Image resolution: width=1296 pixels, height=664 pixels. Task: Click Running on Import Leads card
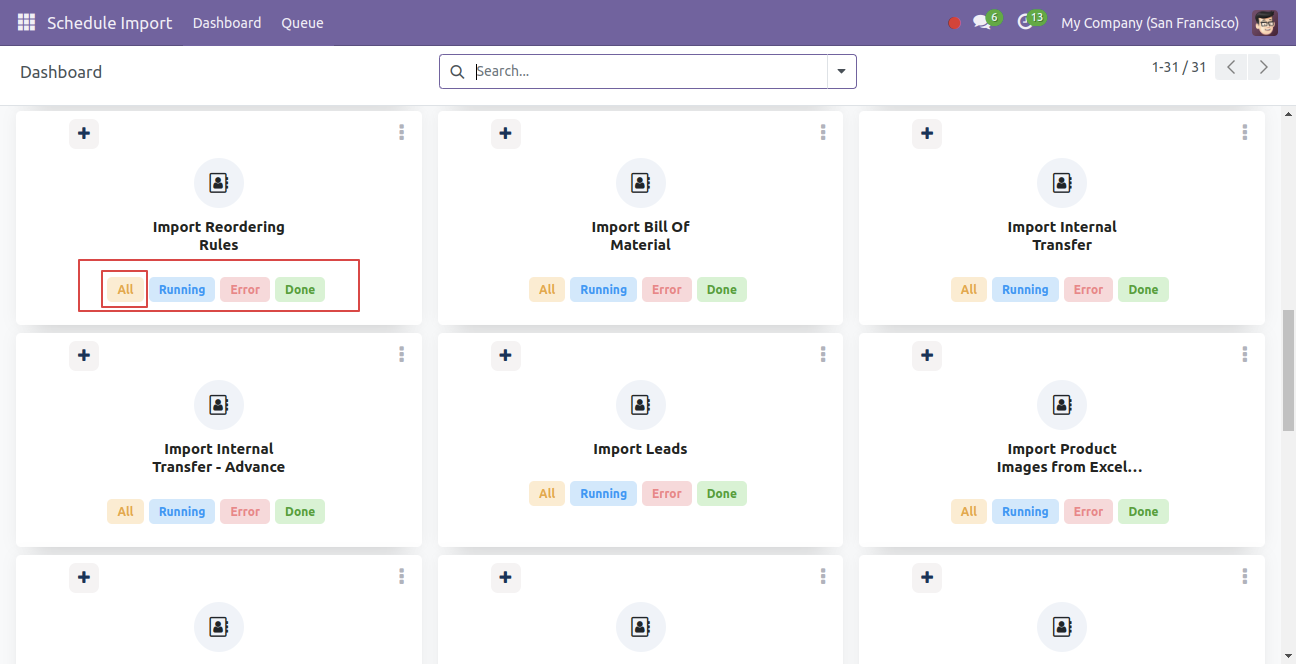[604, 494]
